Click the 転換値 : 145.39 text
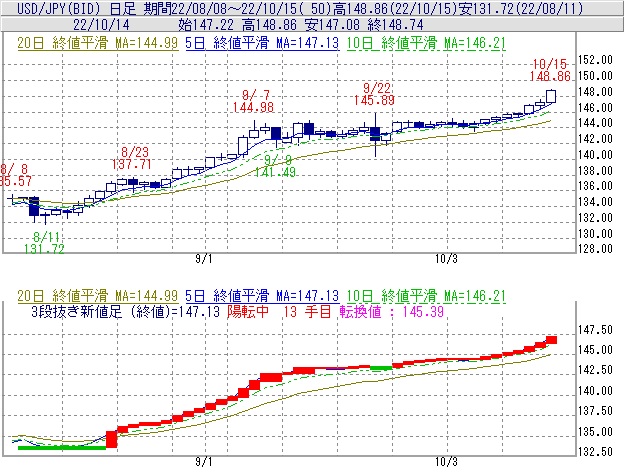624x475 pixels. point(392,311)
